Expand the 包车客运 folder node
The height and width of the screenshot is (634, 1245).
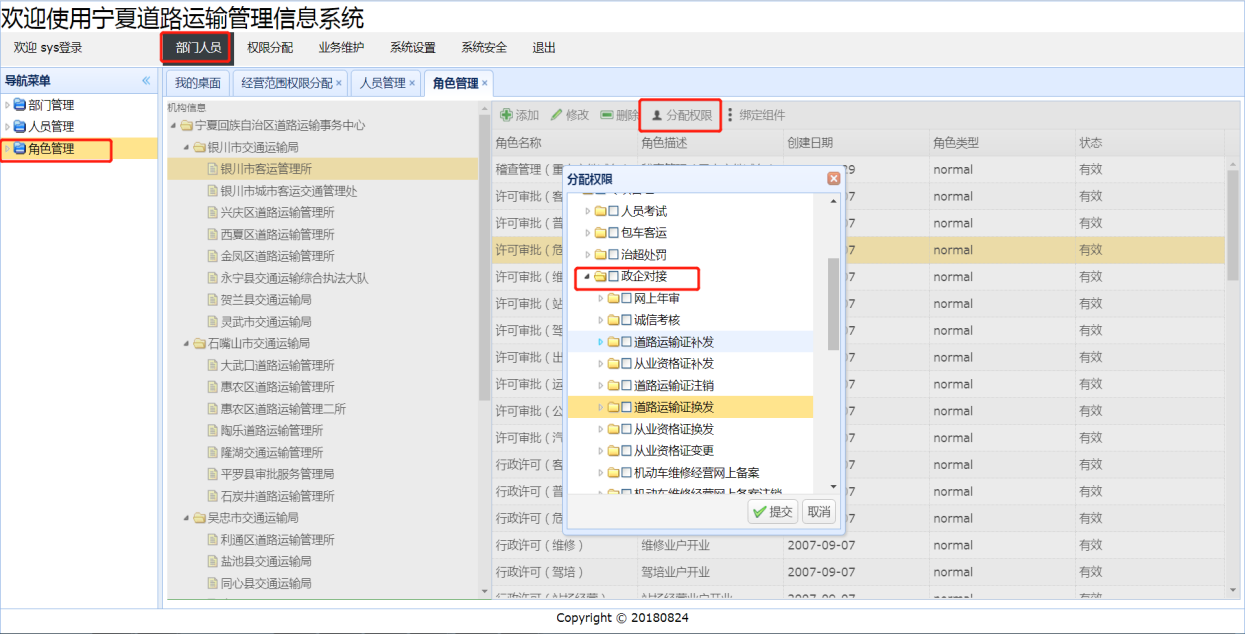pos(588,233)
